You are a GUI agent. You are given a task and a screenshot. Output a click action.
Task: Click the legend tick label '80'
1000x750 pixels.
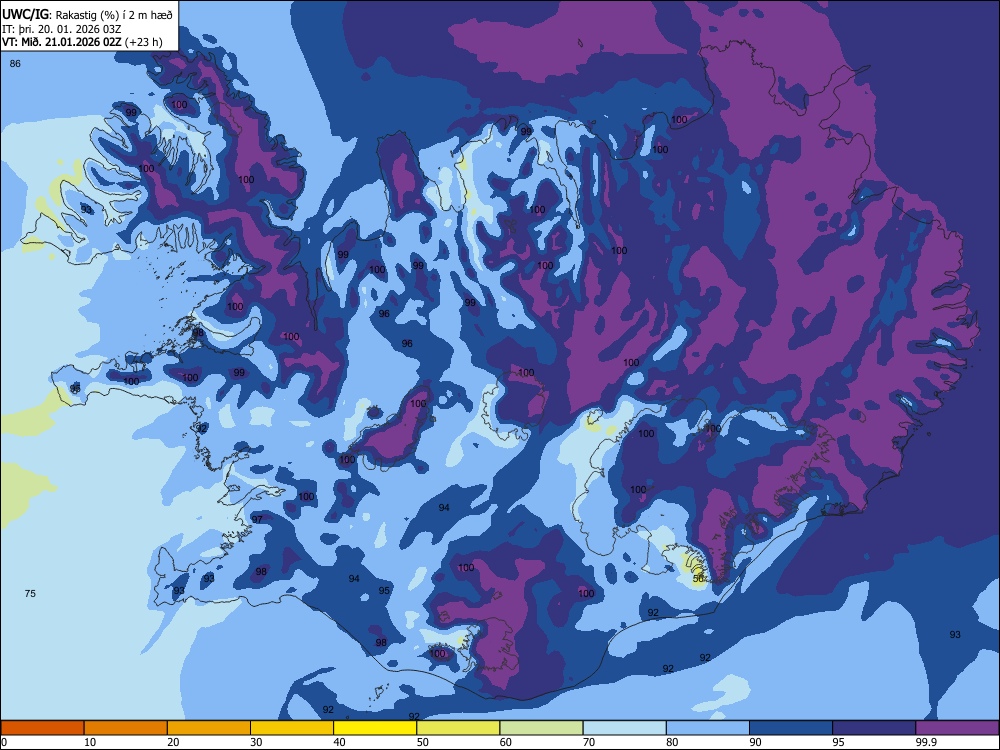[672, 742]
